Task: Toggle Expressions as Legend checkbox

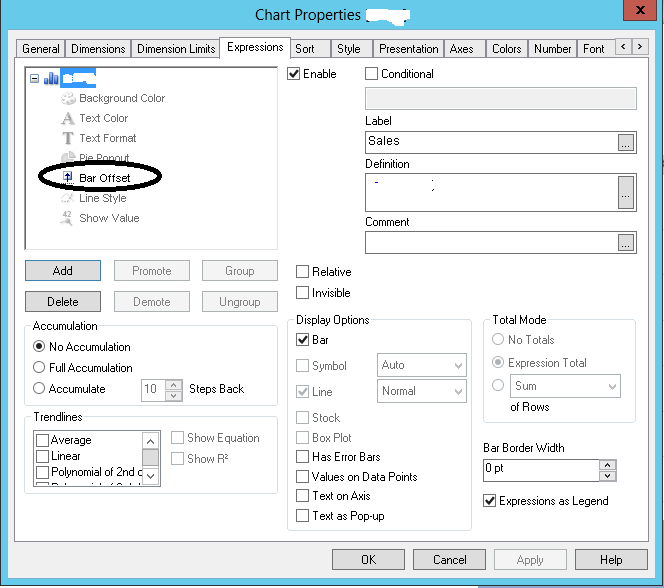Action: (490, 501)
